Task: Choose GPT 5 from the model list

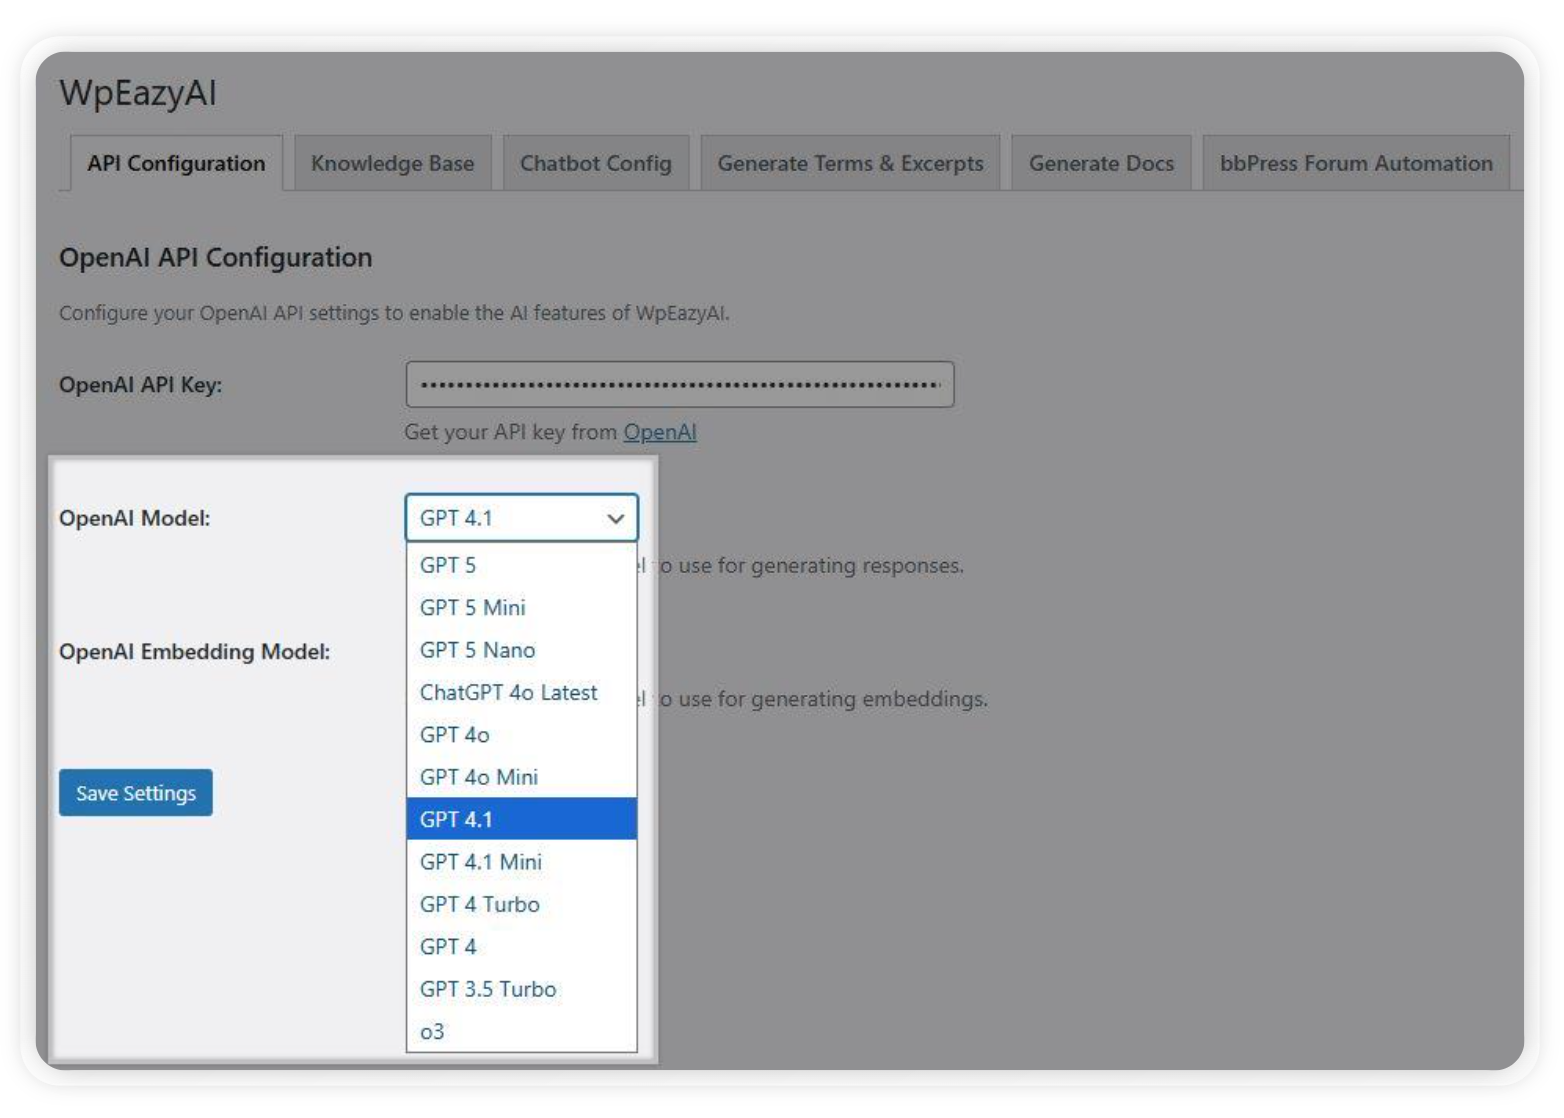Action: pyautogui.click(x=448, y=565)
